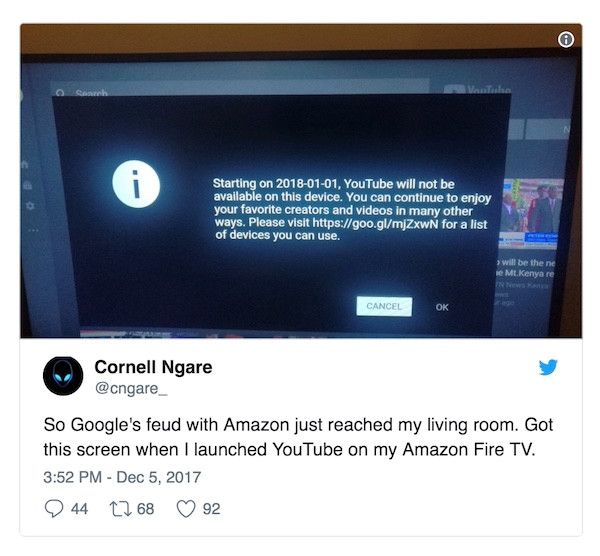Like the tweet with heart icon
Viewport: 600px width, 556px height.
[186, 509]
